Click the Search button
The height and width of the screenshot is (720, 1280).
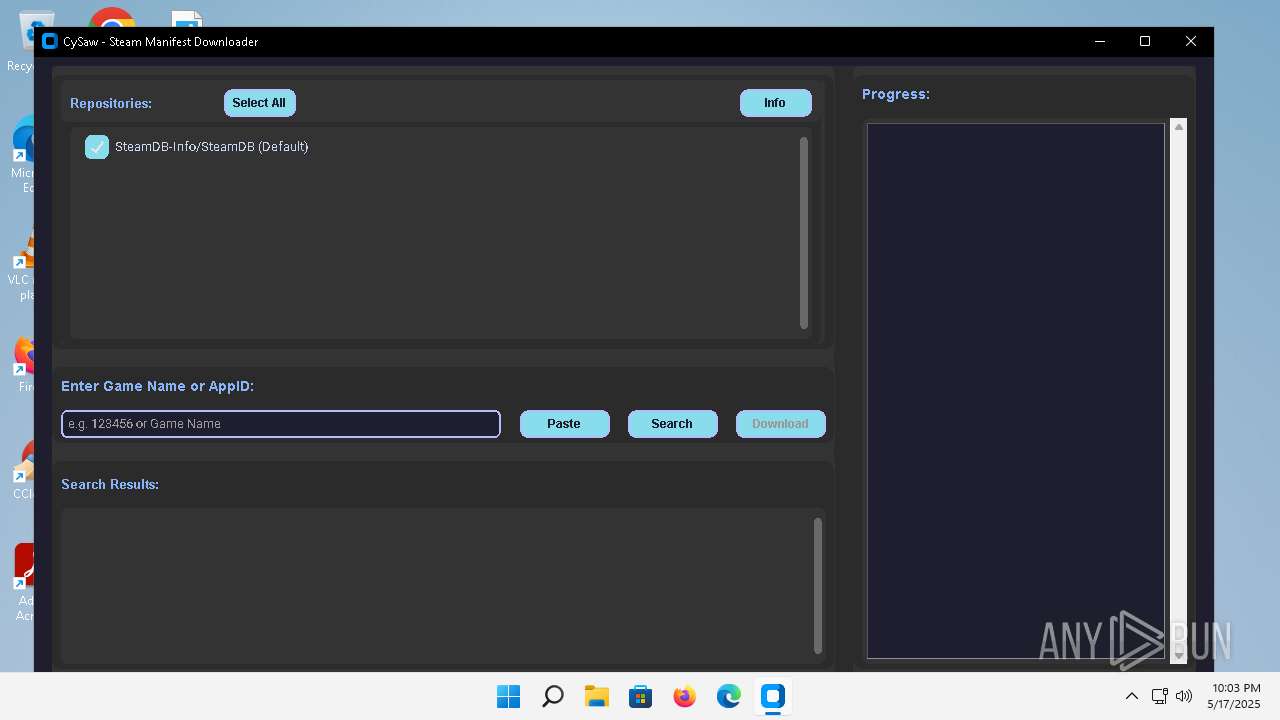pos(673,424)
